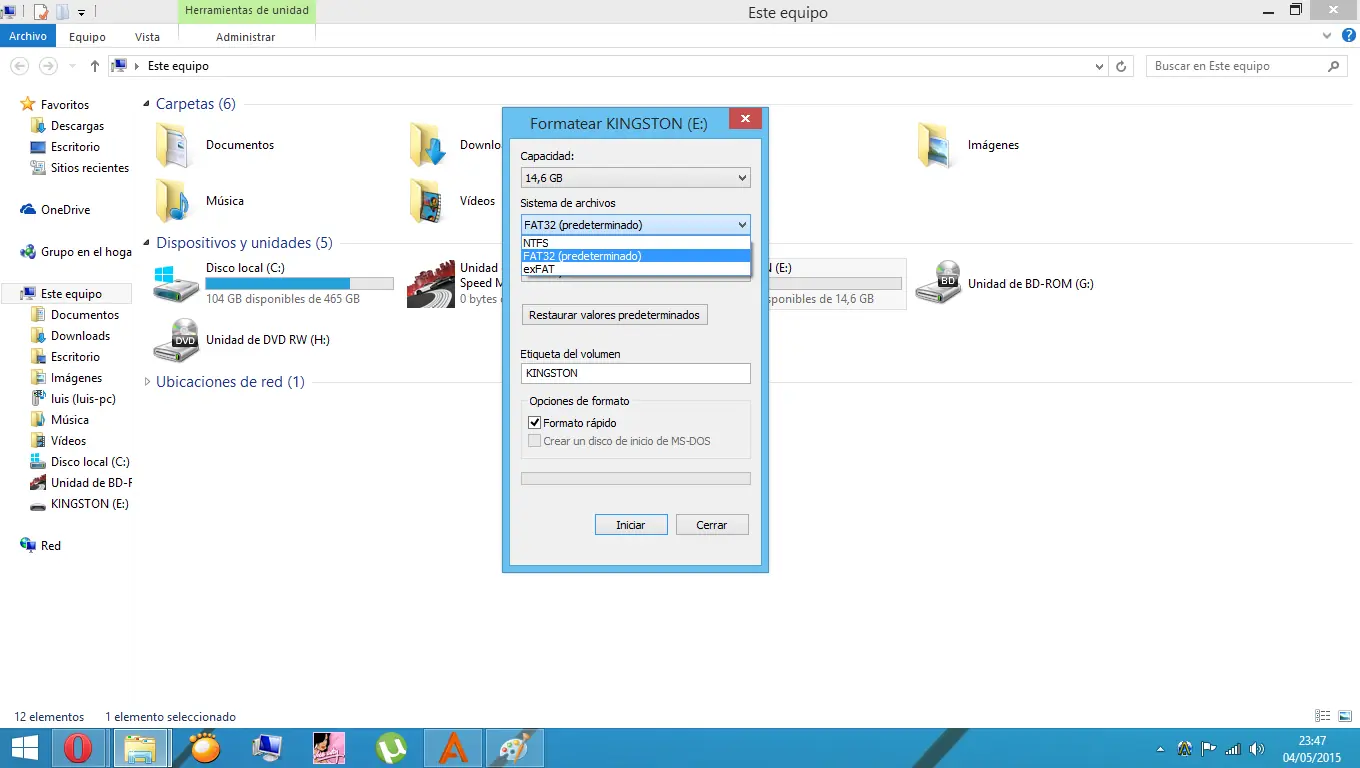
Task: Switch to details view layout icon
Action: pyautogui.click(x=1324, y=716)
